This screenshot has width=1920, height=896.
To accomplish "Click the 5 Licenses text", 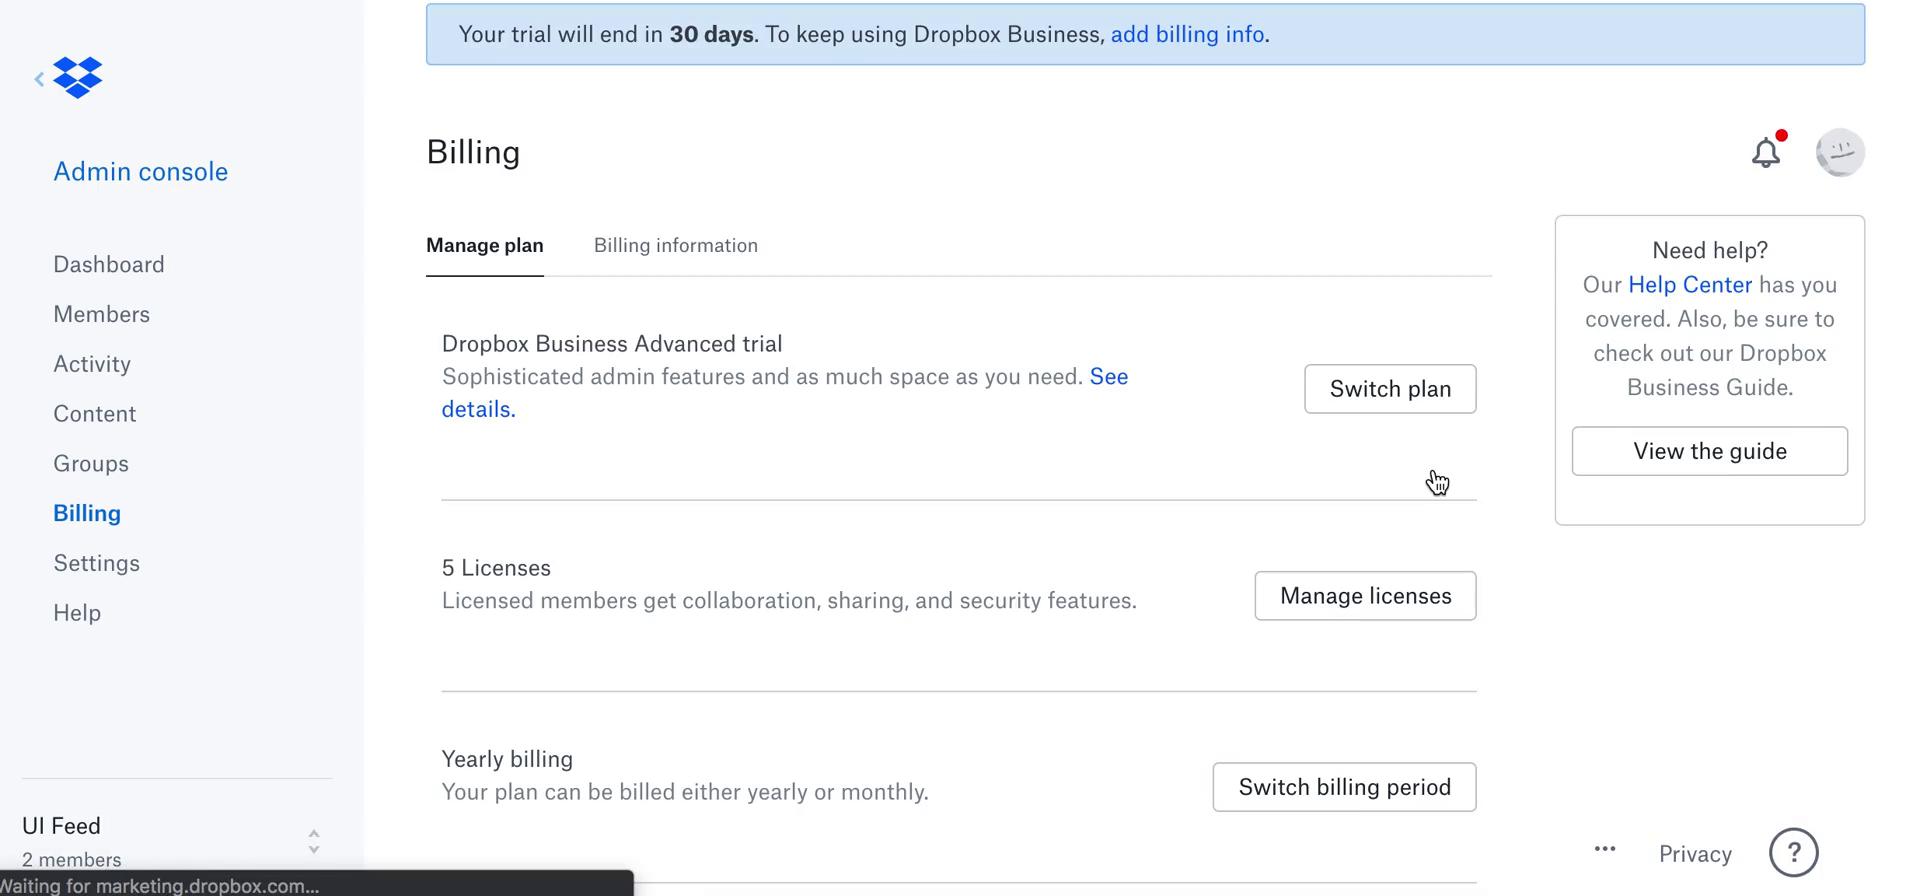I will tap(496, 568).
